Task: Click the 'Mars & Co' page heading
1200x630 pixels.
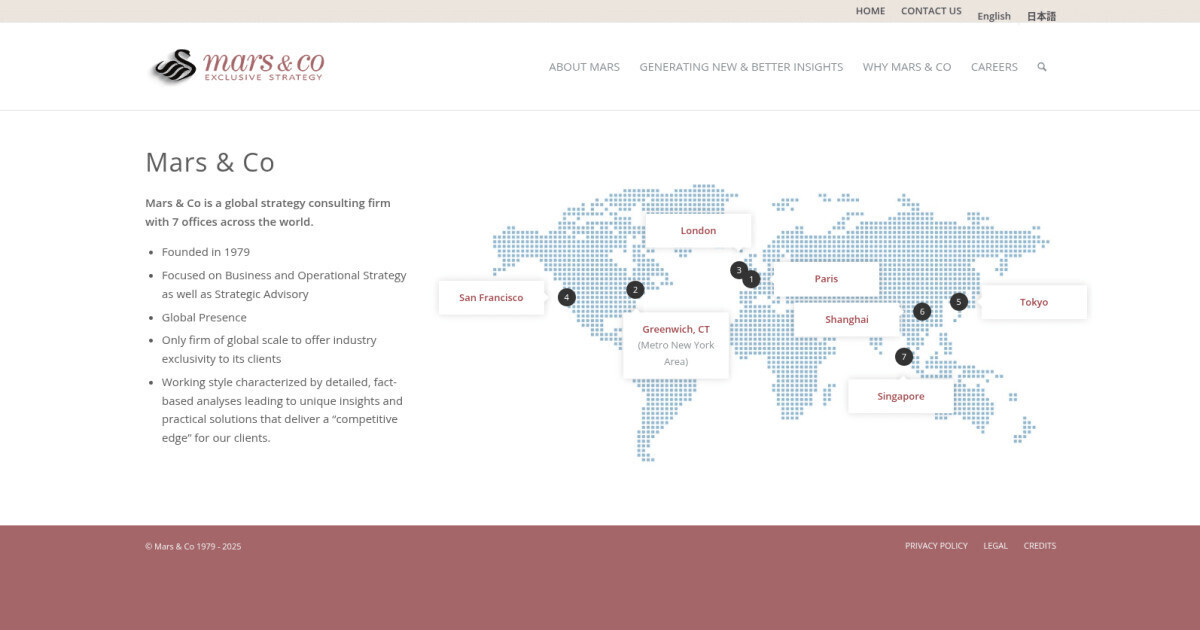Action: (210, 162)
